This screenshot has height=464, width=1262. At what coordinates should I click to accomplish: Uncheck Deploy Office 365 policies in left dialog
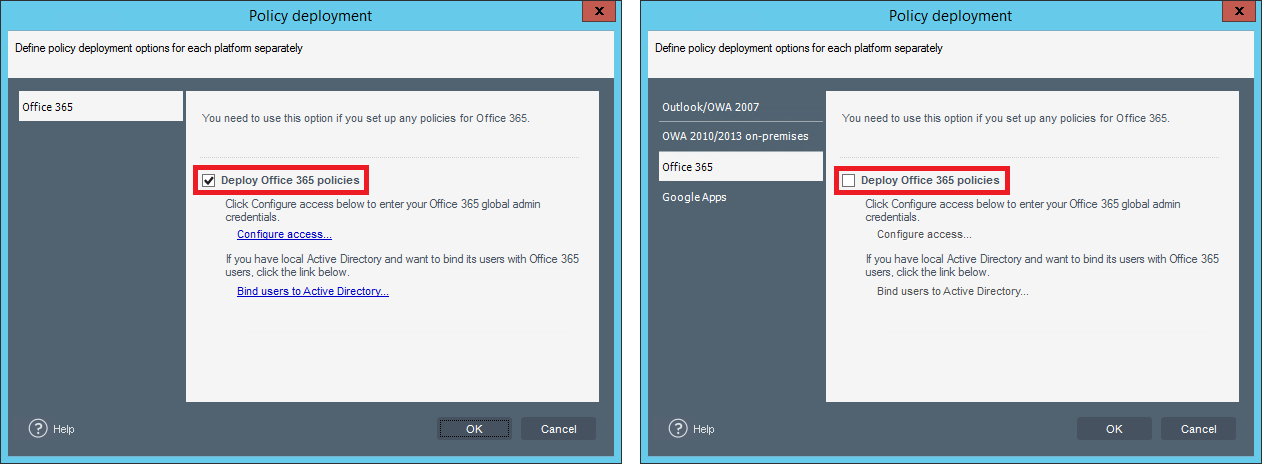[208, 181]
